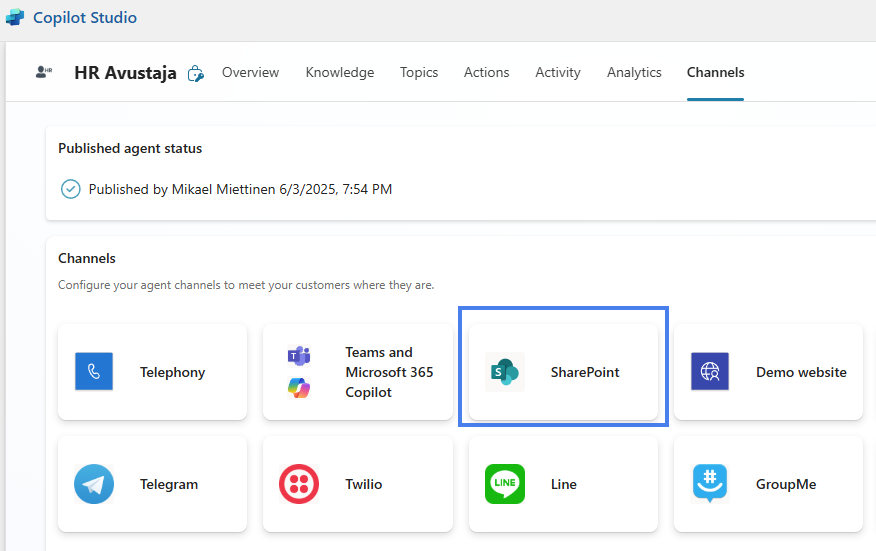876x551 pixels.
Task: Open the Copilot Studio home link
Action: pyautogui.click(x=85, y=18)
